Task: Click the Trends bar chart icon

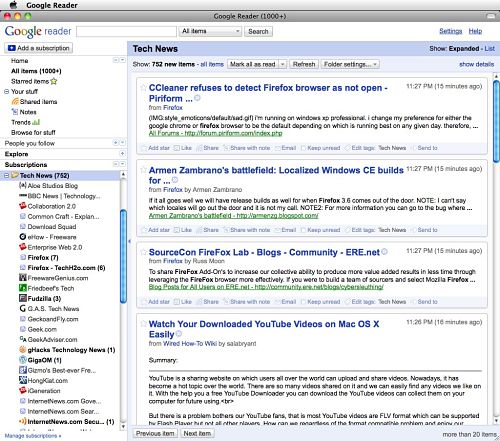Action: 36,122
